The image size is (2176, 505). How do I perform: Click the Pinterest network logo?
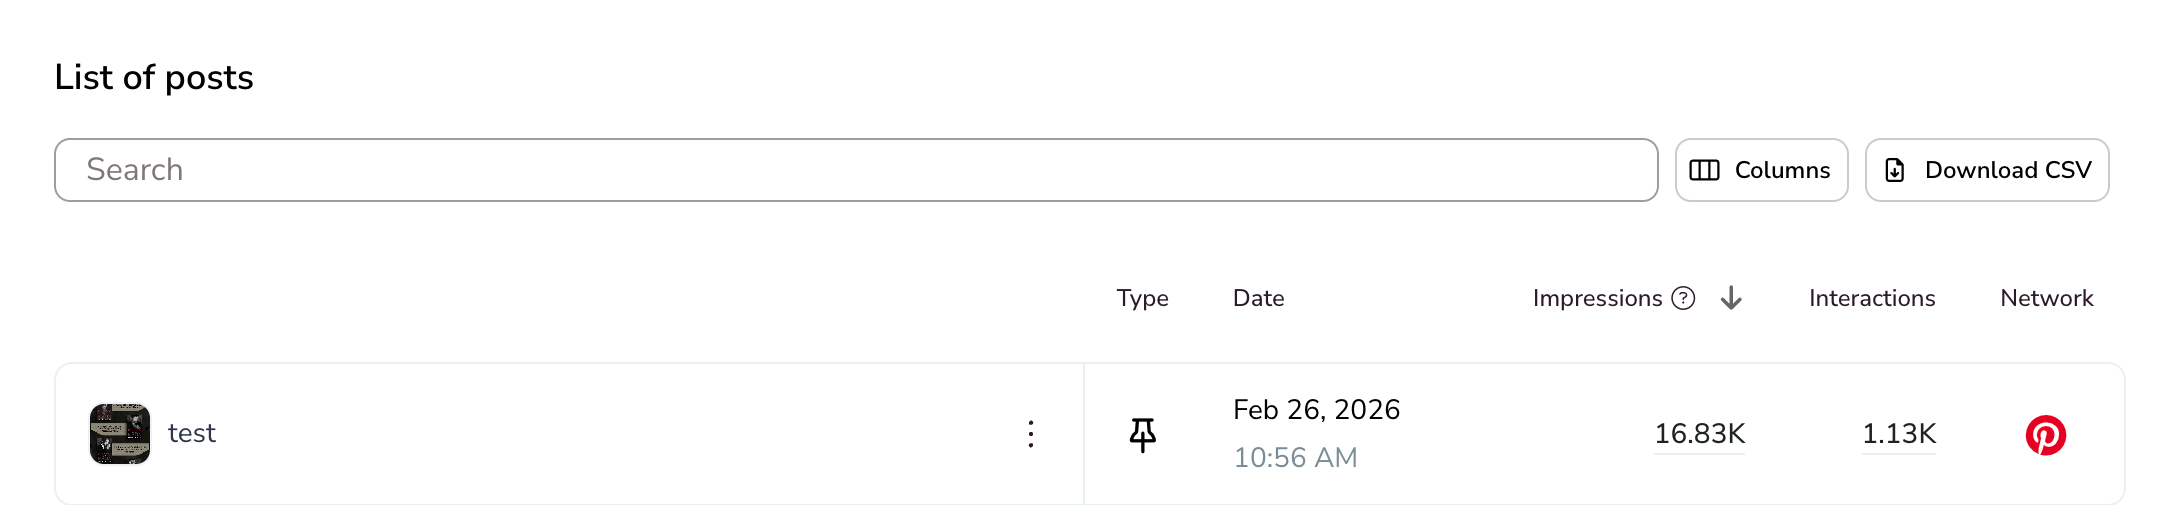tap(2046, 435)
